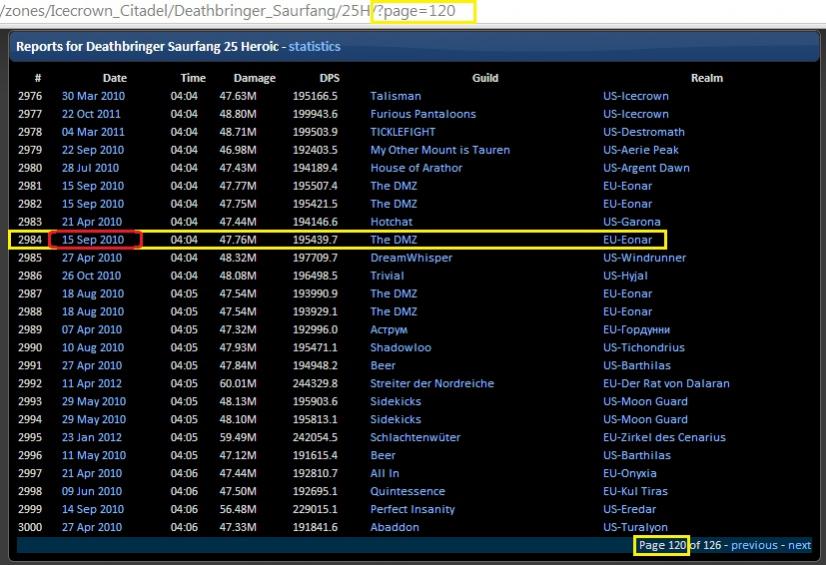Select the Streiter der Nordreiche guild
Viewport: 826px width, 565px height.
tap(432, 384)
